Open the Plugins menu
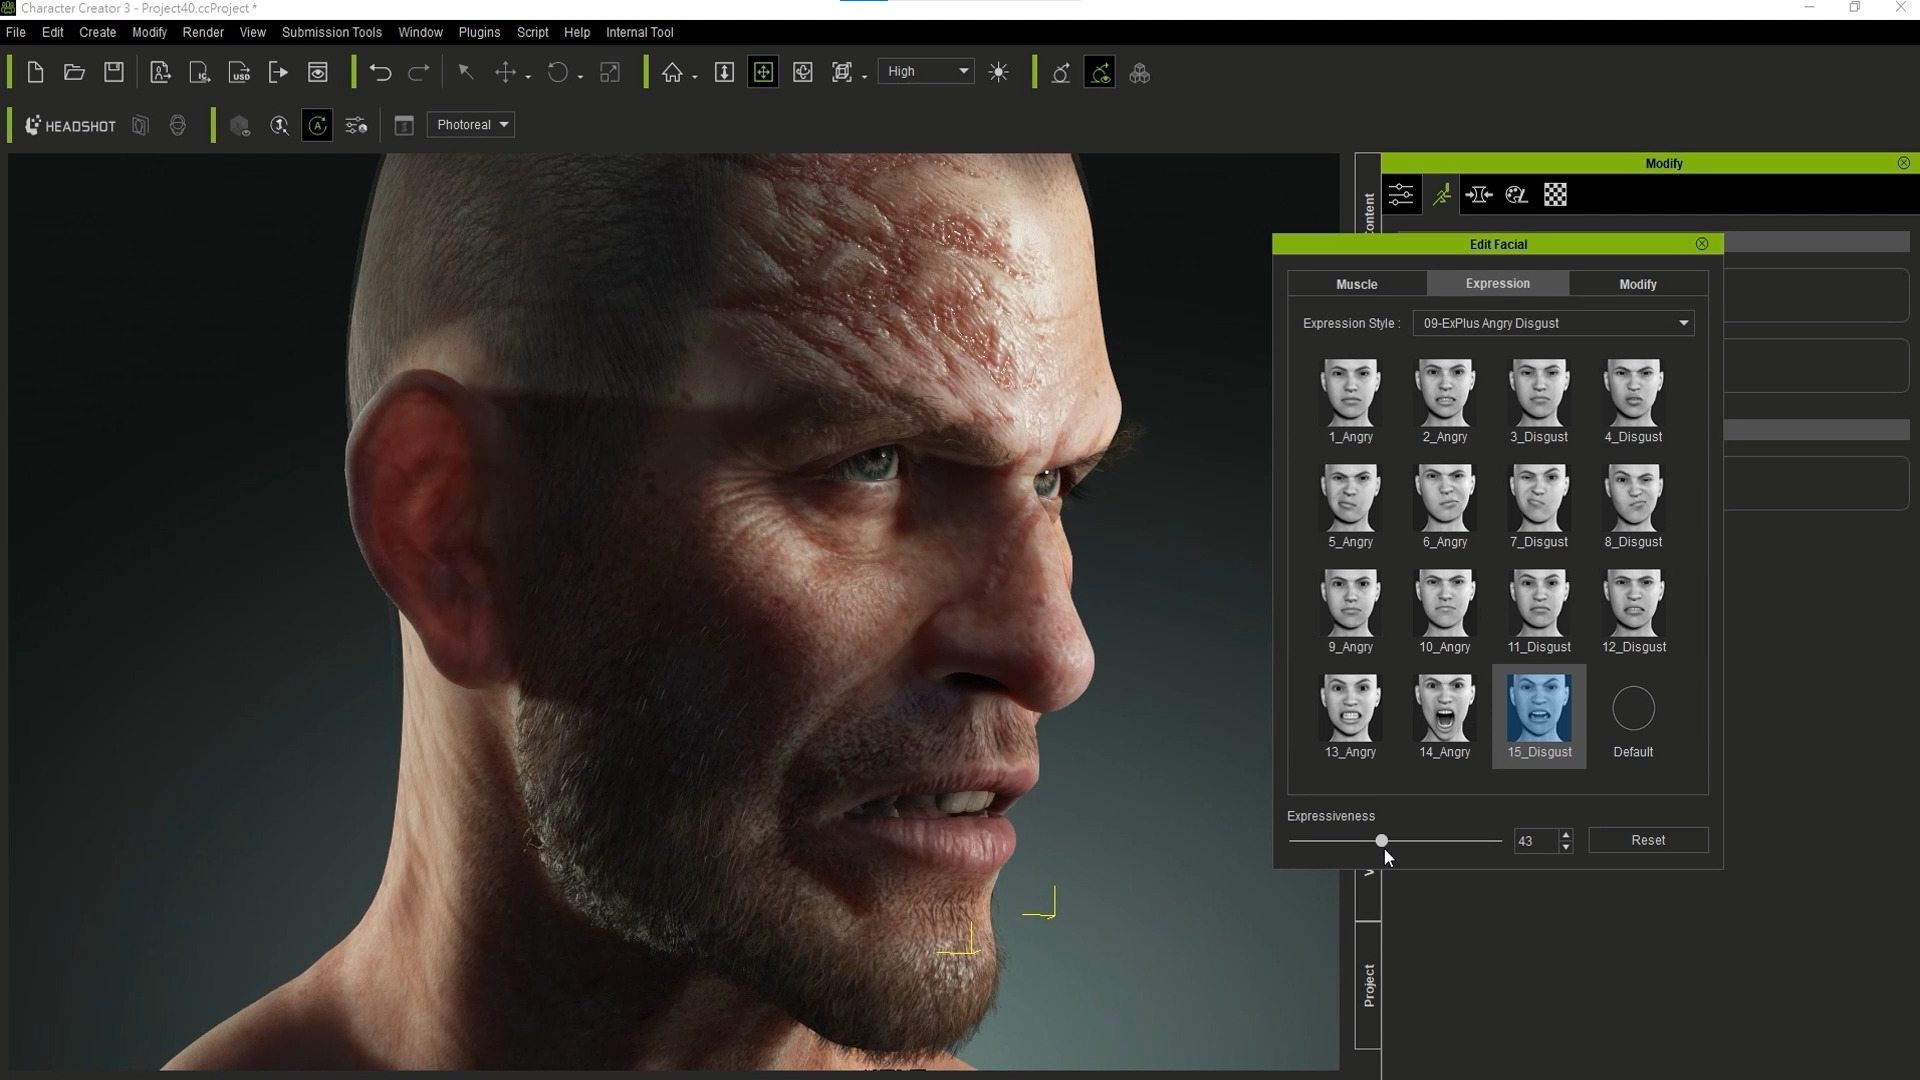 (x=479, y=32)
